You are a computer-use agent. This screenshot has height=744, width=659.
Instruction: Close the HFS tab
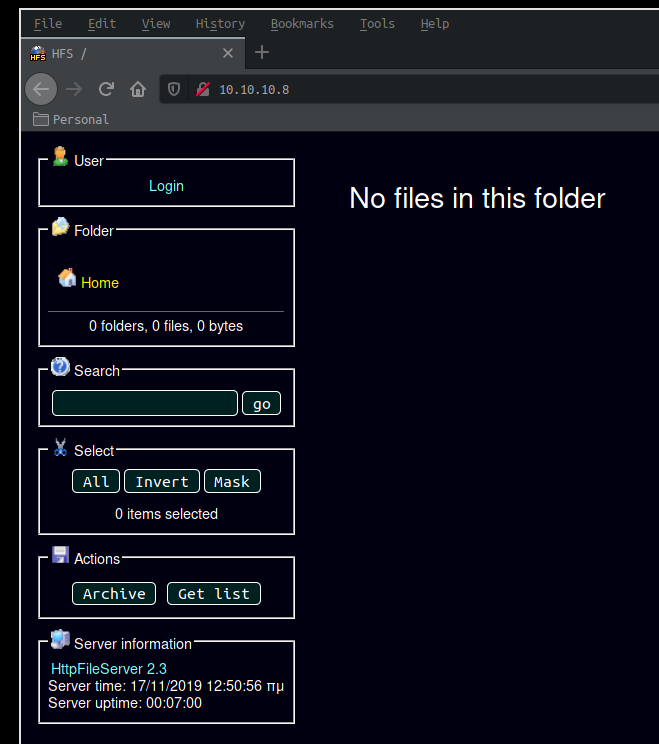click(x=228, y=53)
